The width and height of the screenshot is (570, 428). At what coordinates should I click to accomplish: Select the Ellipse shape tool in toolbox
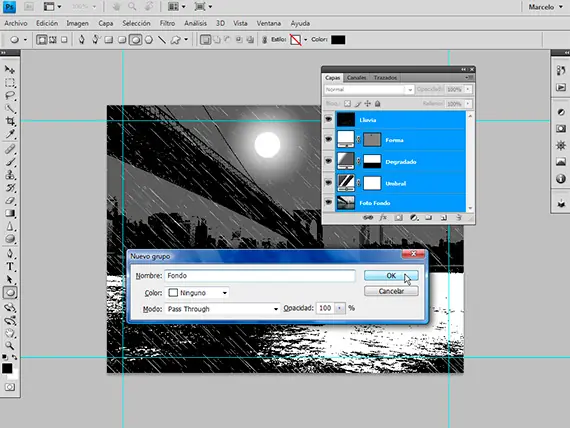coord(10,293)
